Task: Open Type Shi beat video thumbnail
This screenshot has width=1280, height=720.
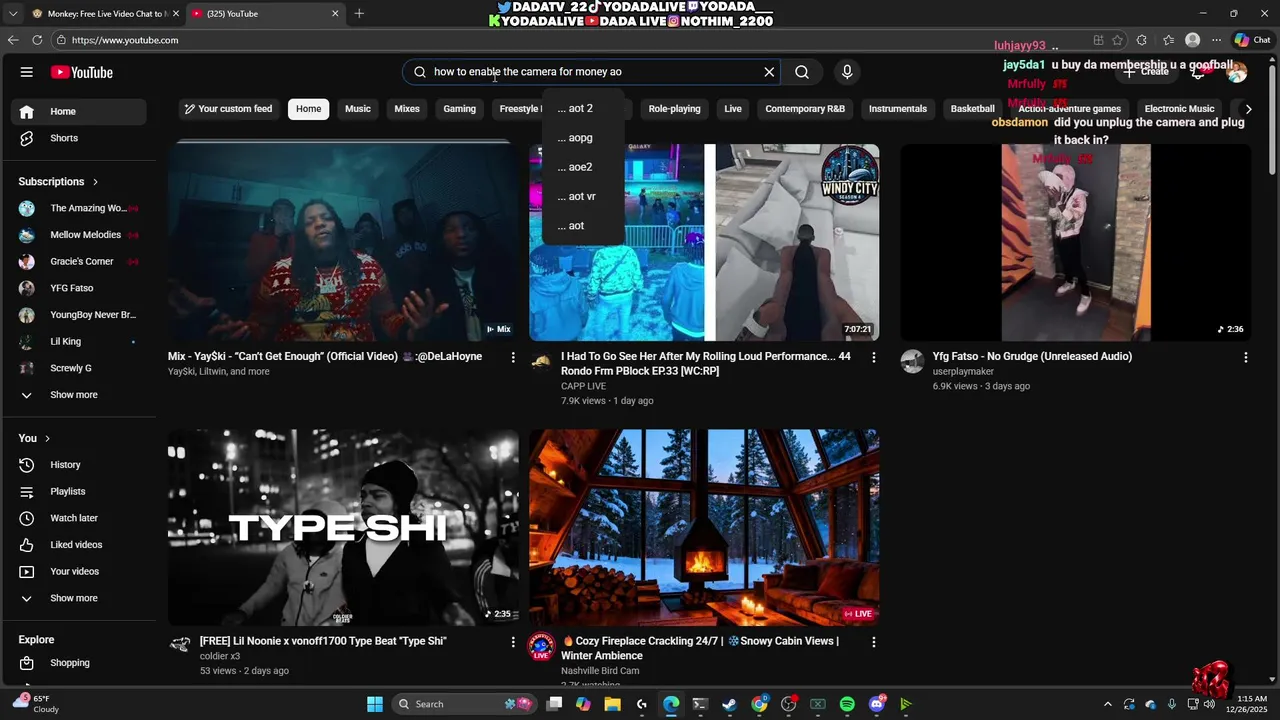Action: (x=343, y=527)
